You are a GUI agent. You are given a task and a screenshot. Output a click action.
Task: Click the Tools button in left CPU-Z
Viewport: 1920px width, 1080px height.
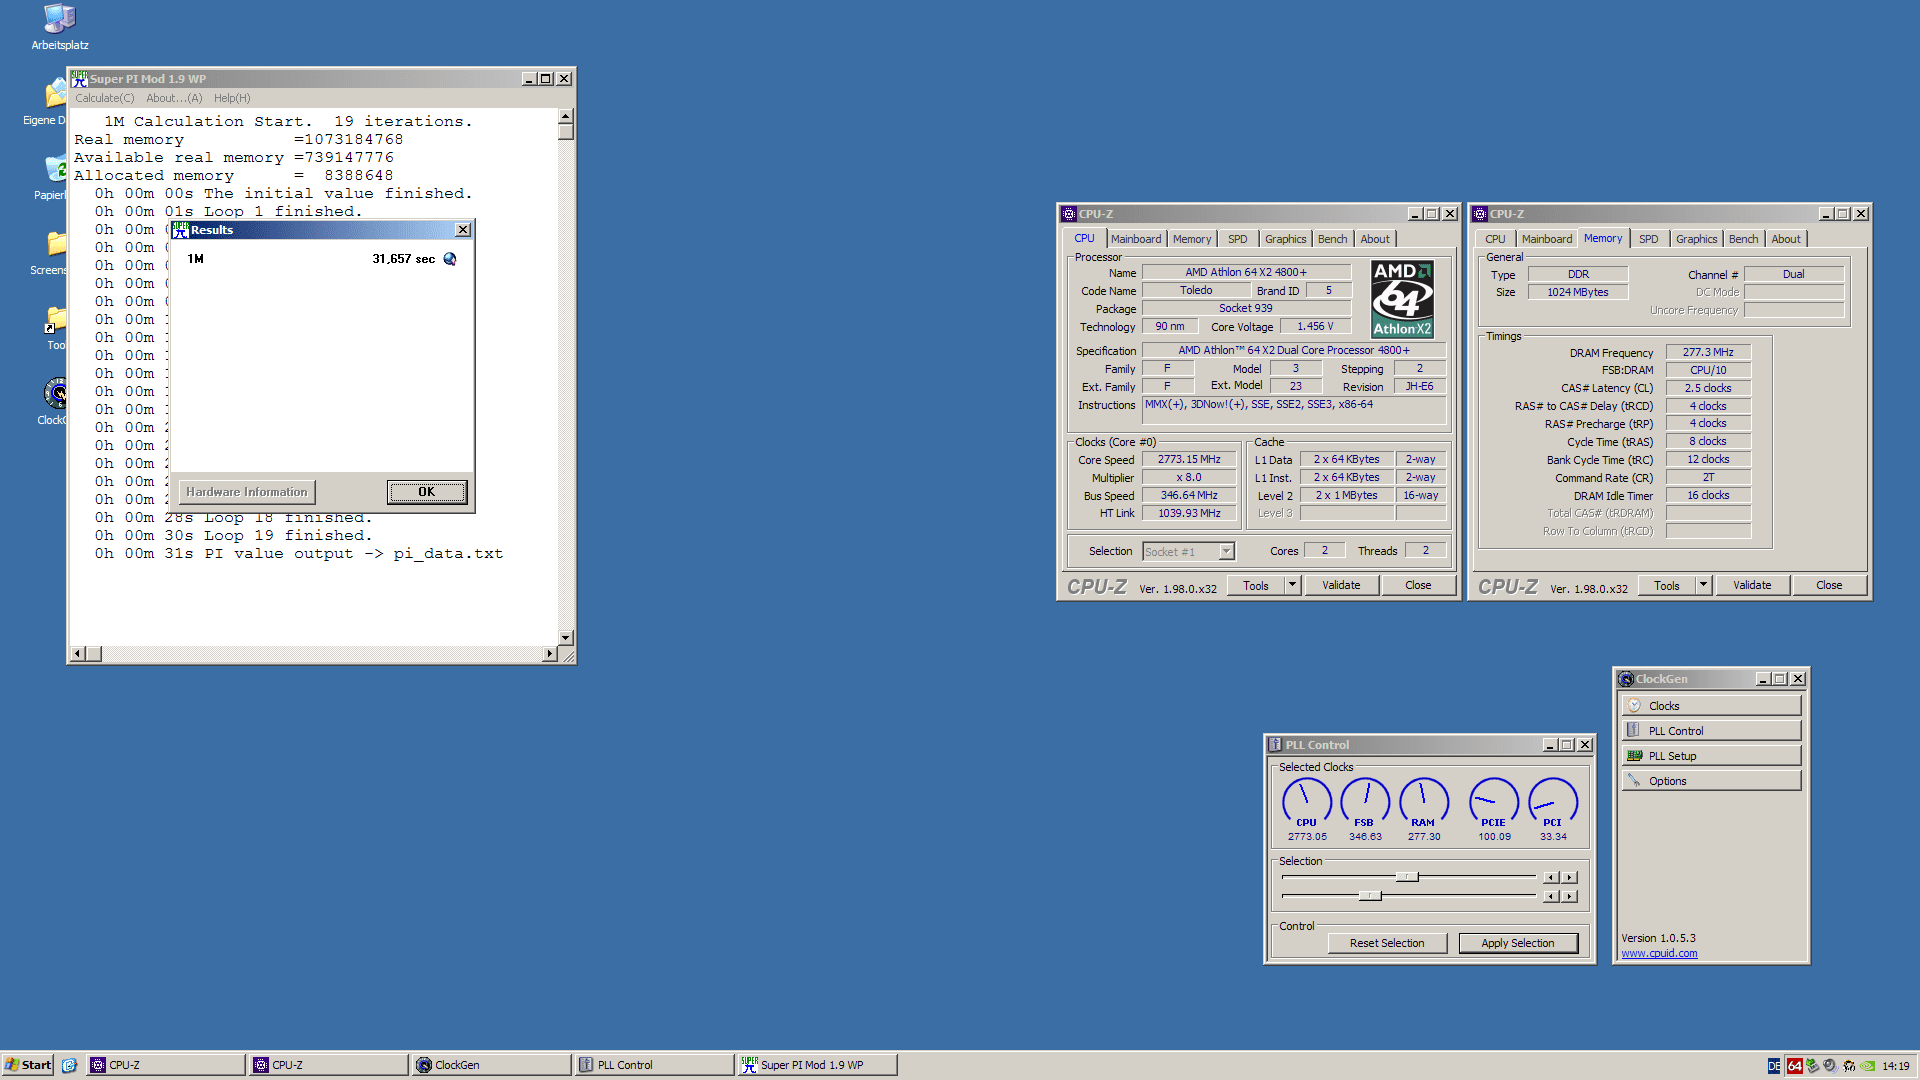click(x=1256, y=585)
